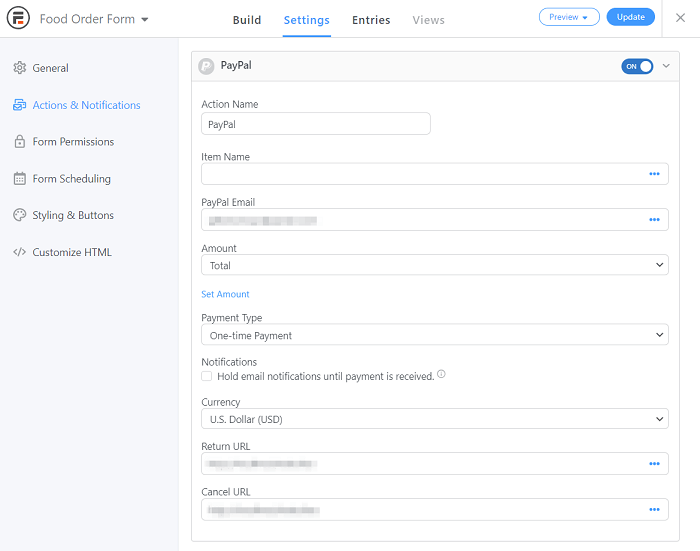The image size is (700, 551).
Task: Go to the Views tab
Action: 429,20
